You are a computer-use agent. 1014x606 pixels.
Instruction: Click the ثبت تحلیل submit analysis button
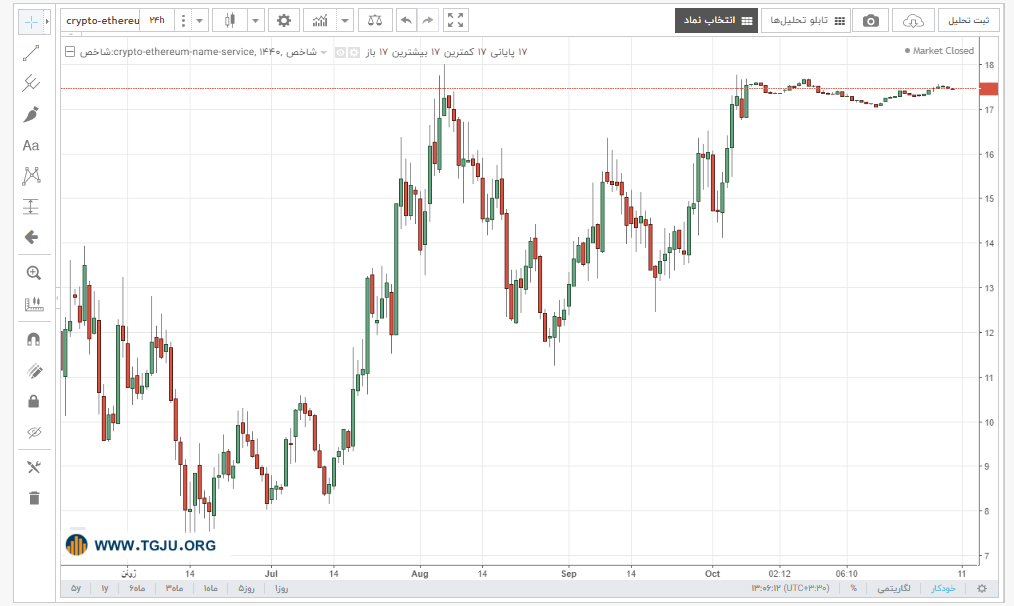coord(968,21)
